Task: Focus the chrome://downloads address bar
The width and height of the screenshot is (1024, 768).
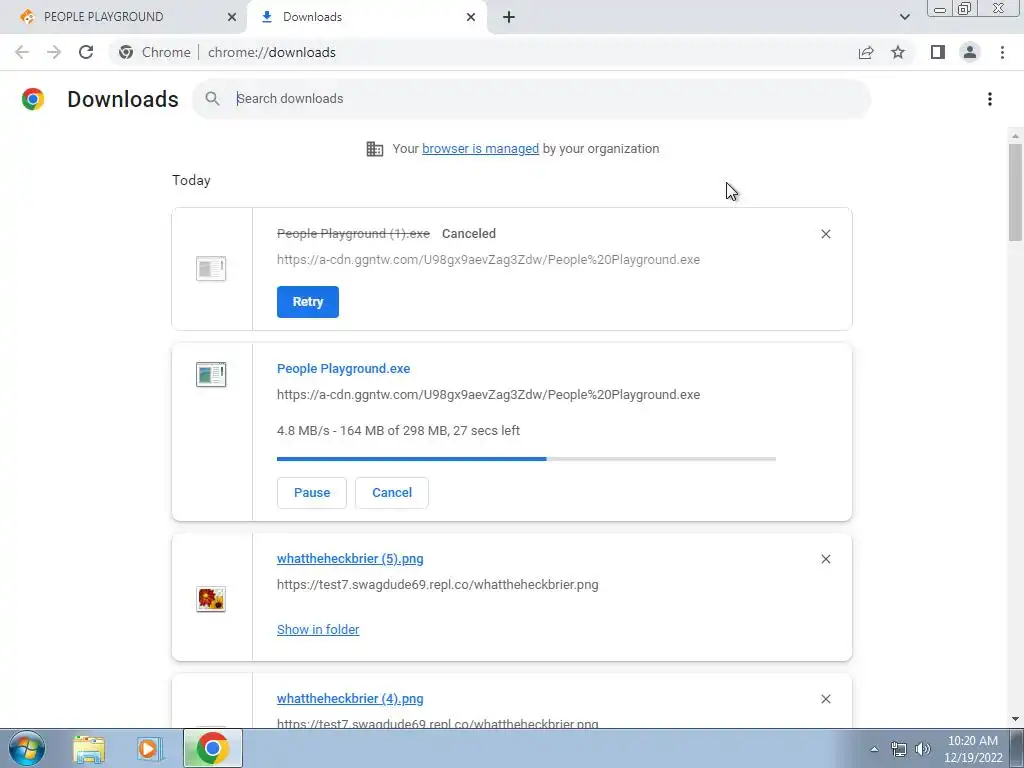Action: coord(271,52)
